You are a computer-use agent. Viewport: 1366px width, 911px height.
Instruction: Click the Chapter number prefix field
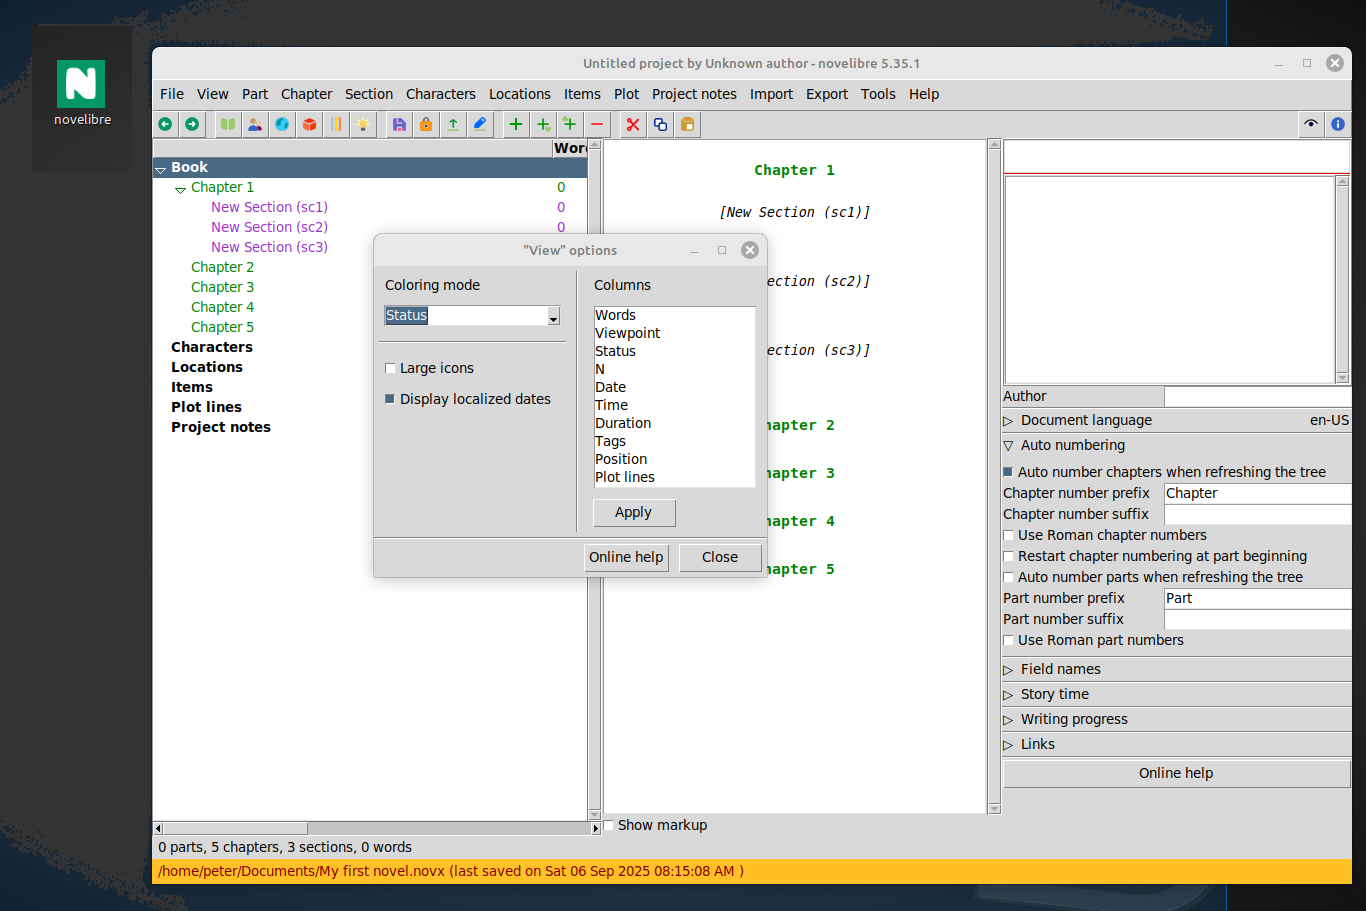(1257, 493)
